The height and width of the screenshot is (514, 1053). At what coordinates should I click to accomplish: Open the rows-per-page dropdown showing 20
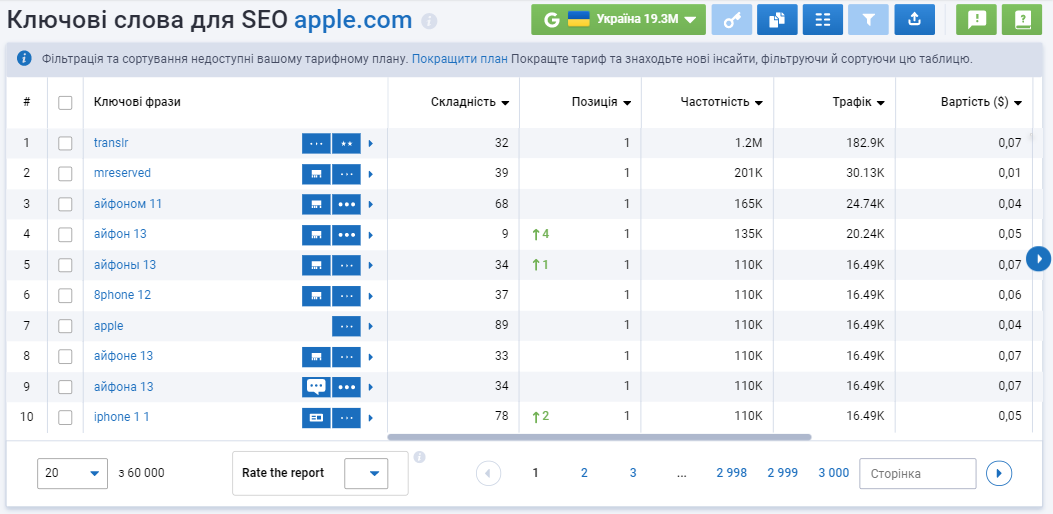73,473
